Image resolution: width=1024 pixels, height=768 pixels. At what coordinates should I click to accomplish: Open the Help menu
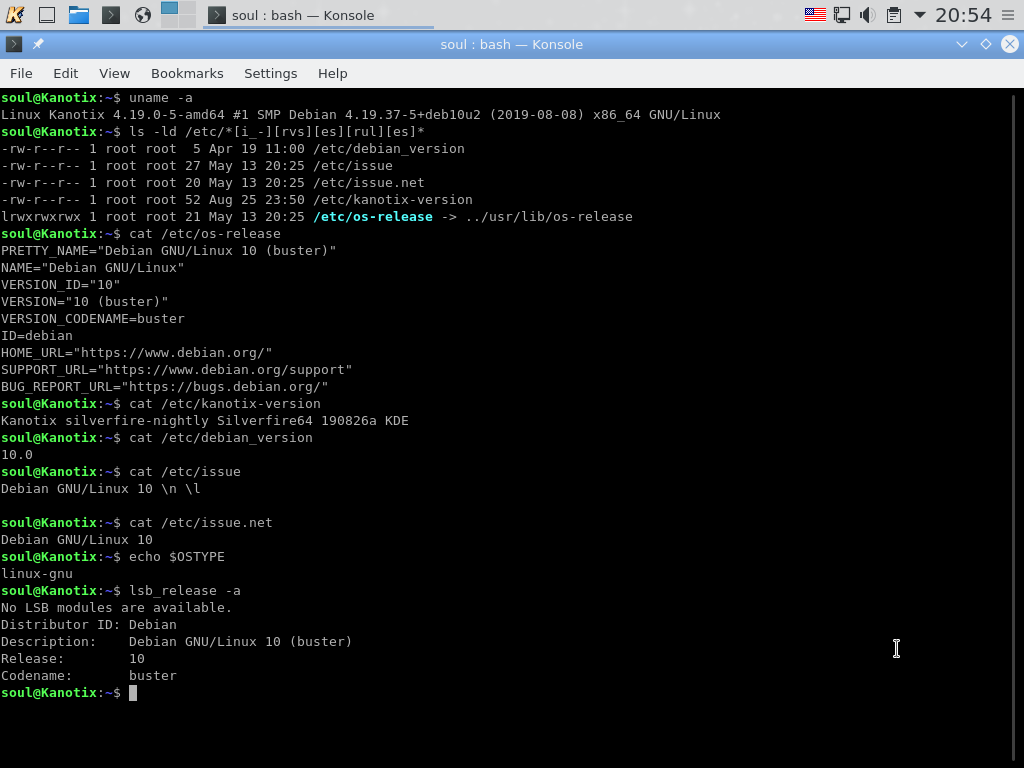click(x=332, y=73)
